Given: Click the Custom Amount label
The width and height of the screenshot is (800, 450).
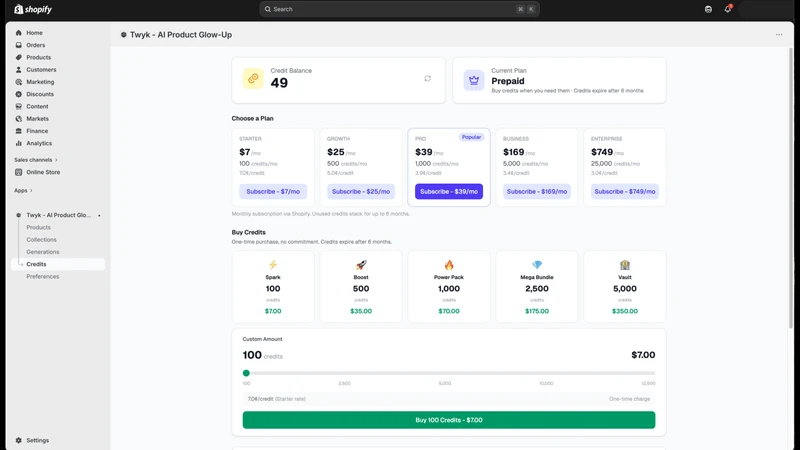Looking at the screenshot, I should pos(262,339).
